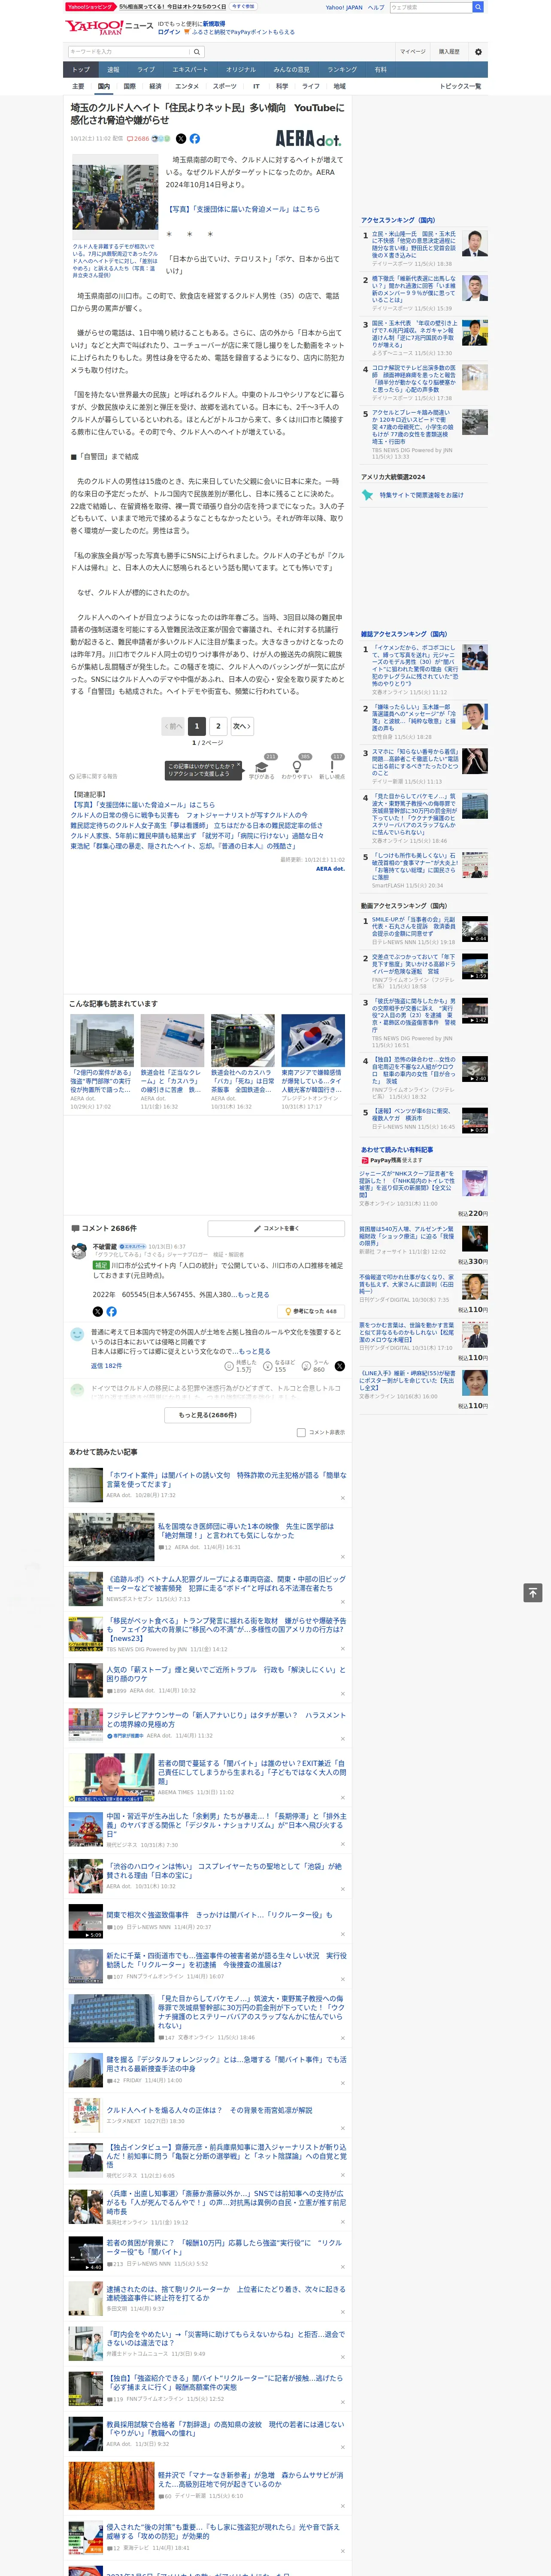Image resolution: width=551 pixels, height=2576 pixels.
Task: Expand もっと見る(2686件) comments
Action: (x=208, y=1415)
